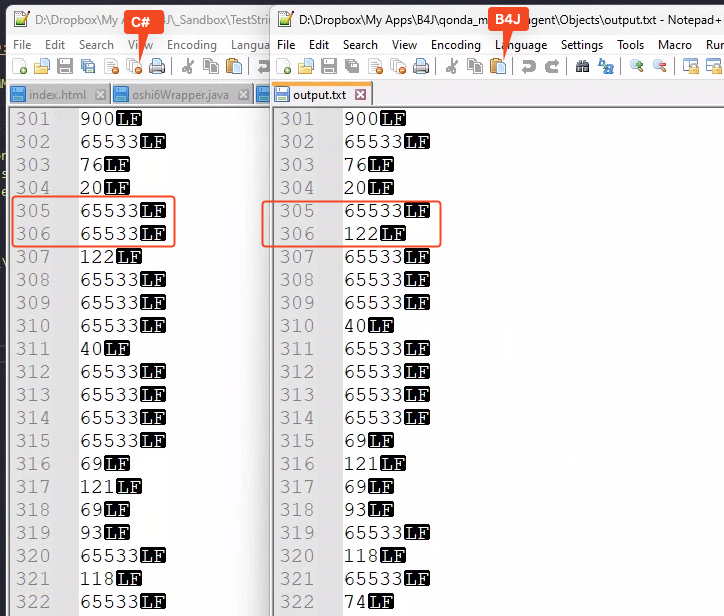Open Settings menu in output.txt window

(x=582, y=45)
